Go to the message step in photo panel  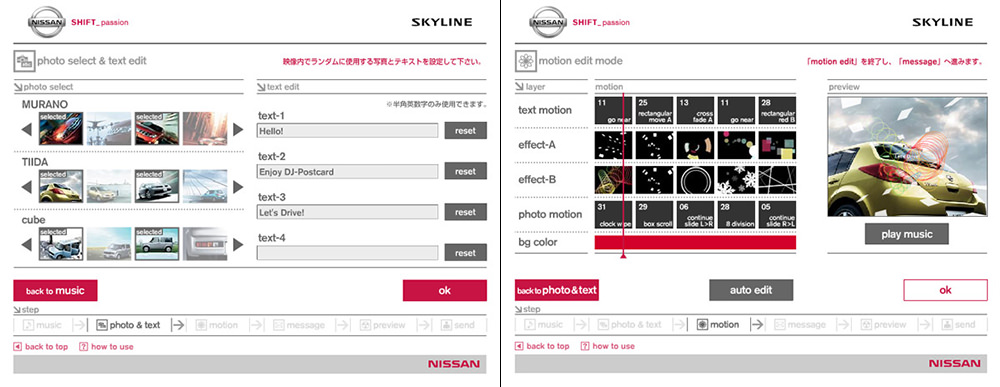(x=299, y=325)
